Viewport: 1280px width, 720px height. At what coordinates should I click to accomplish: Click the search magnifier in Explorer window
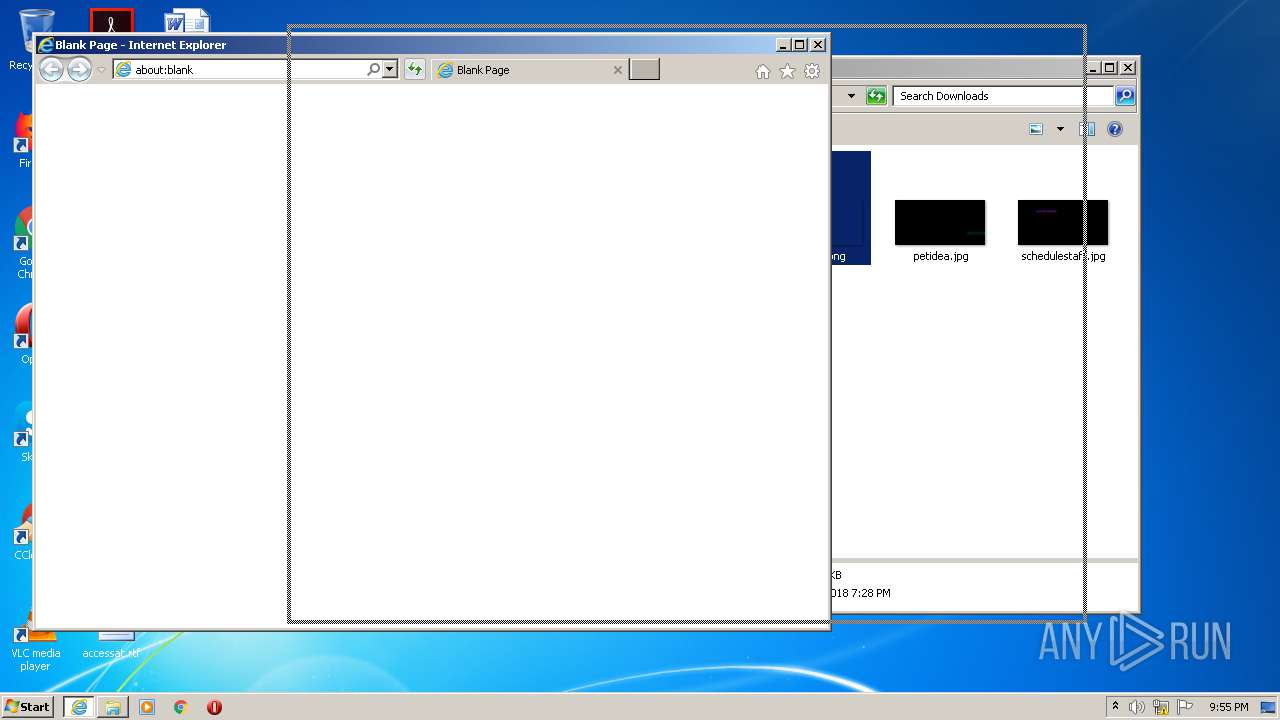[1125, 96]
